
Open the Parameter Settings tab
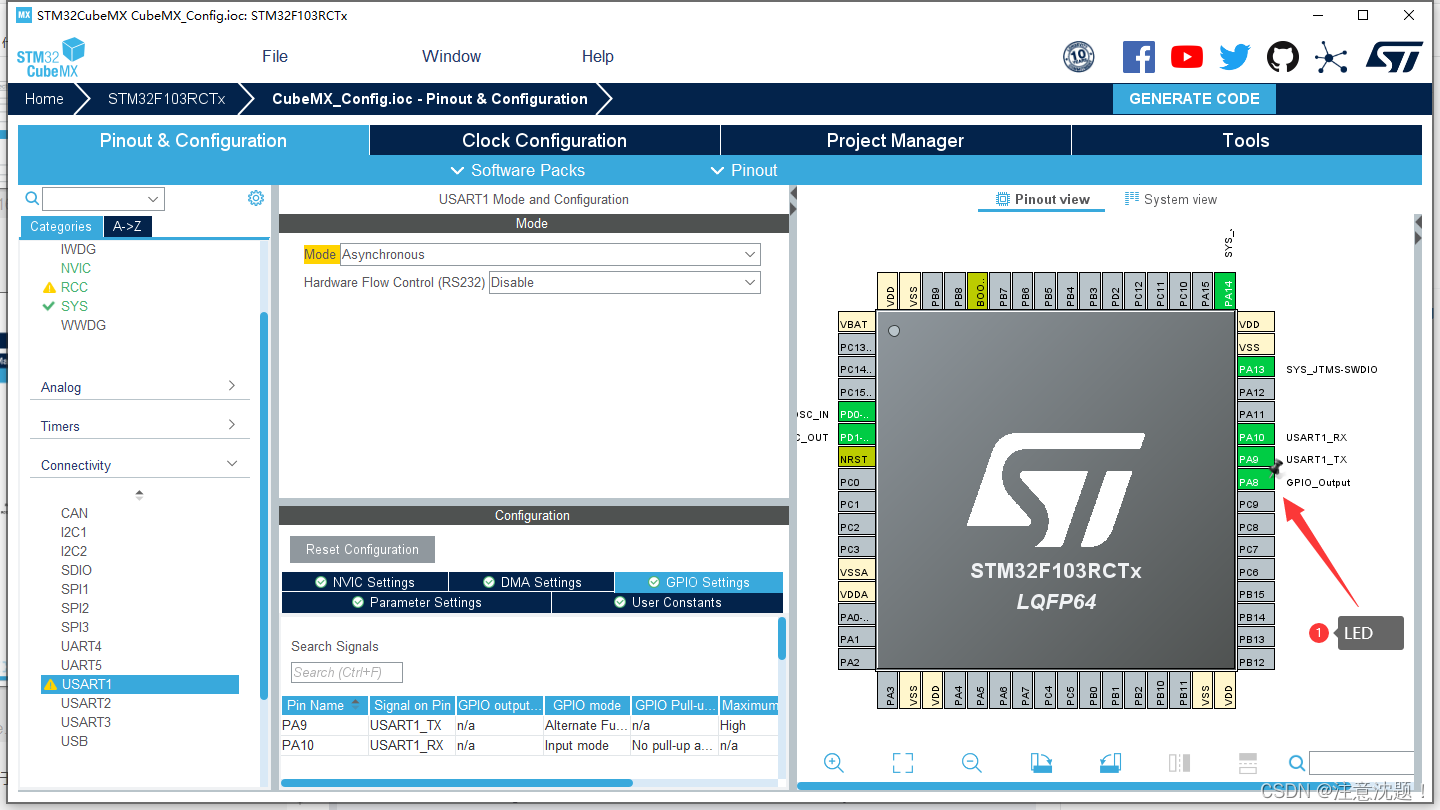coord(416,602)
